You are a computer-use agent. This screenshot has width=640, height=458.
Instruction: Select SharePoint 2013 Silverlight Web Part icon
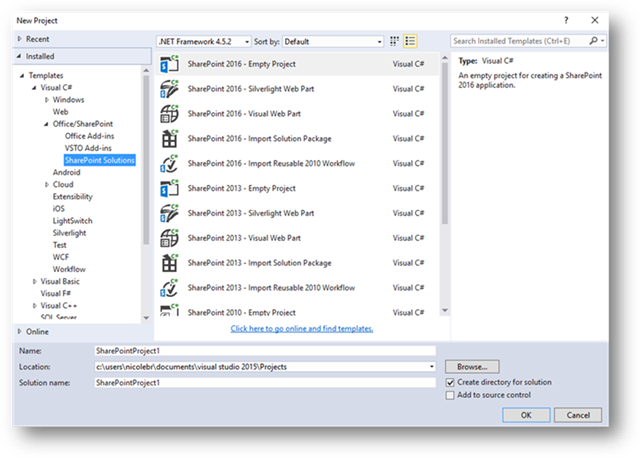click(169, 213)
